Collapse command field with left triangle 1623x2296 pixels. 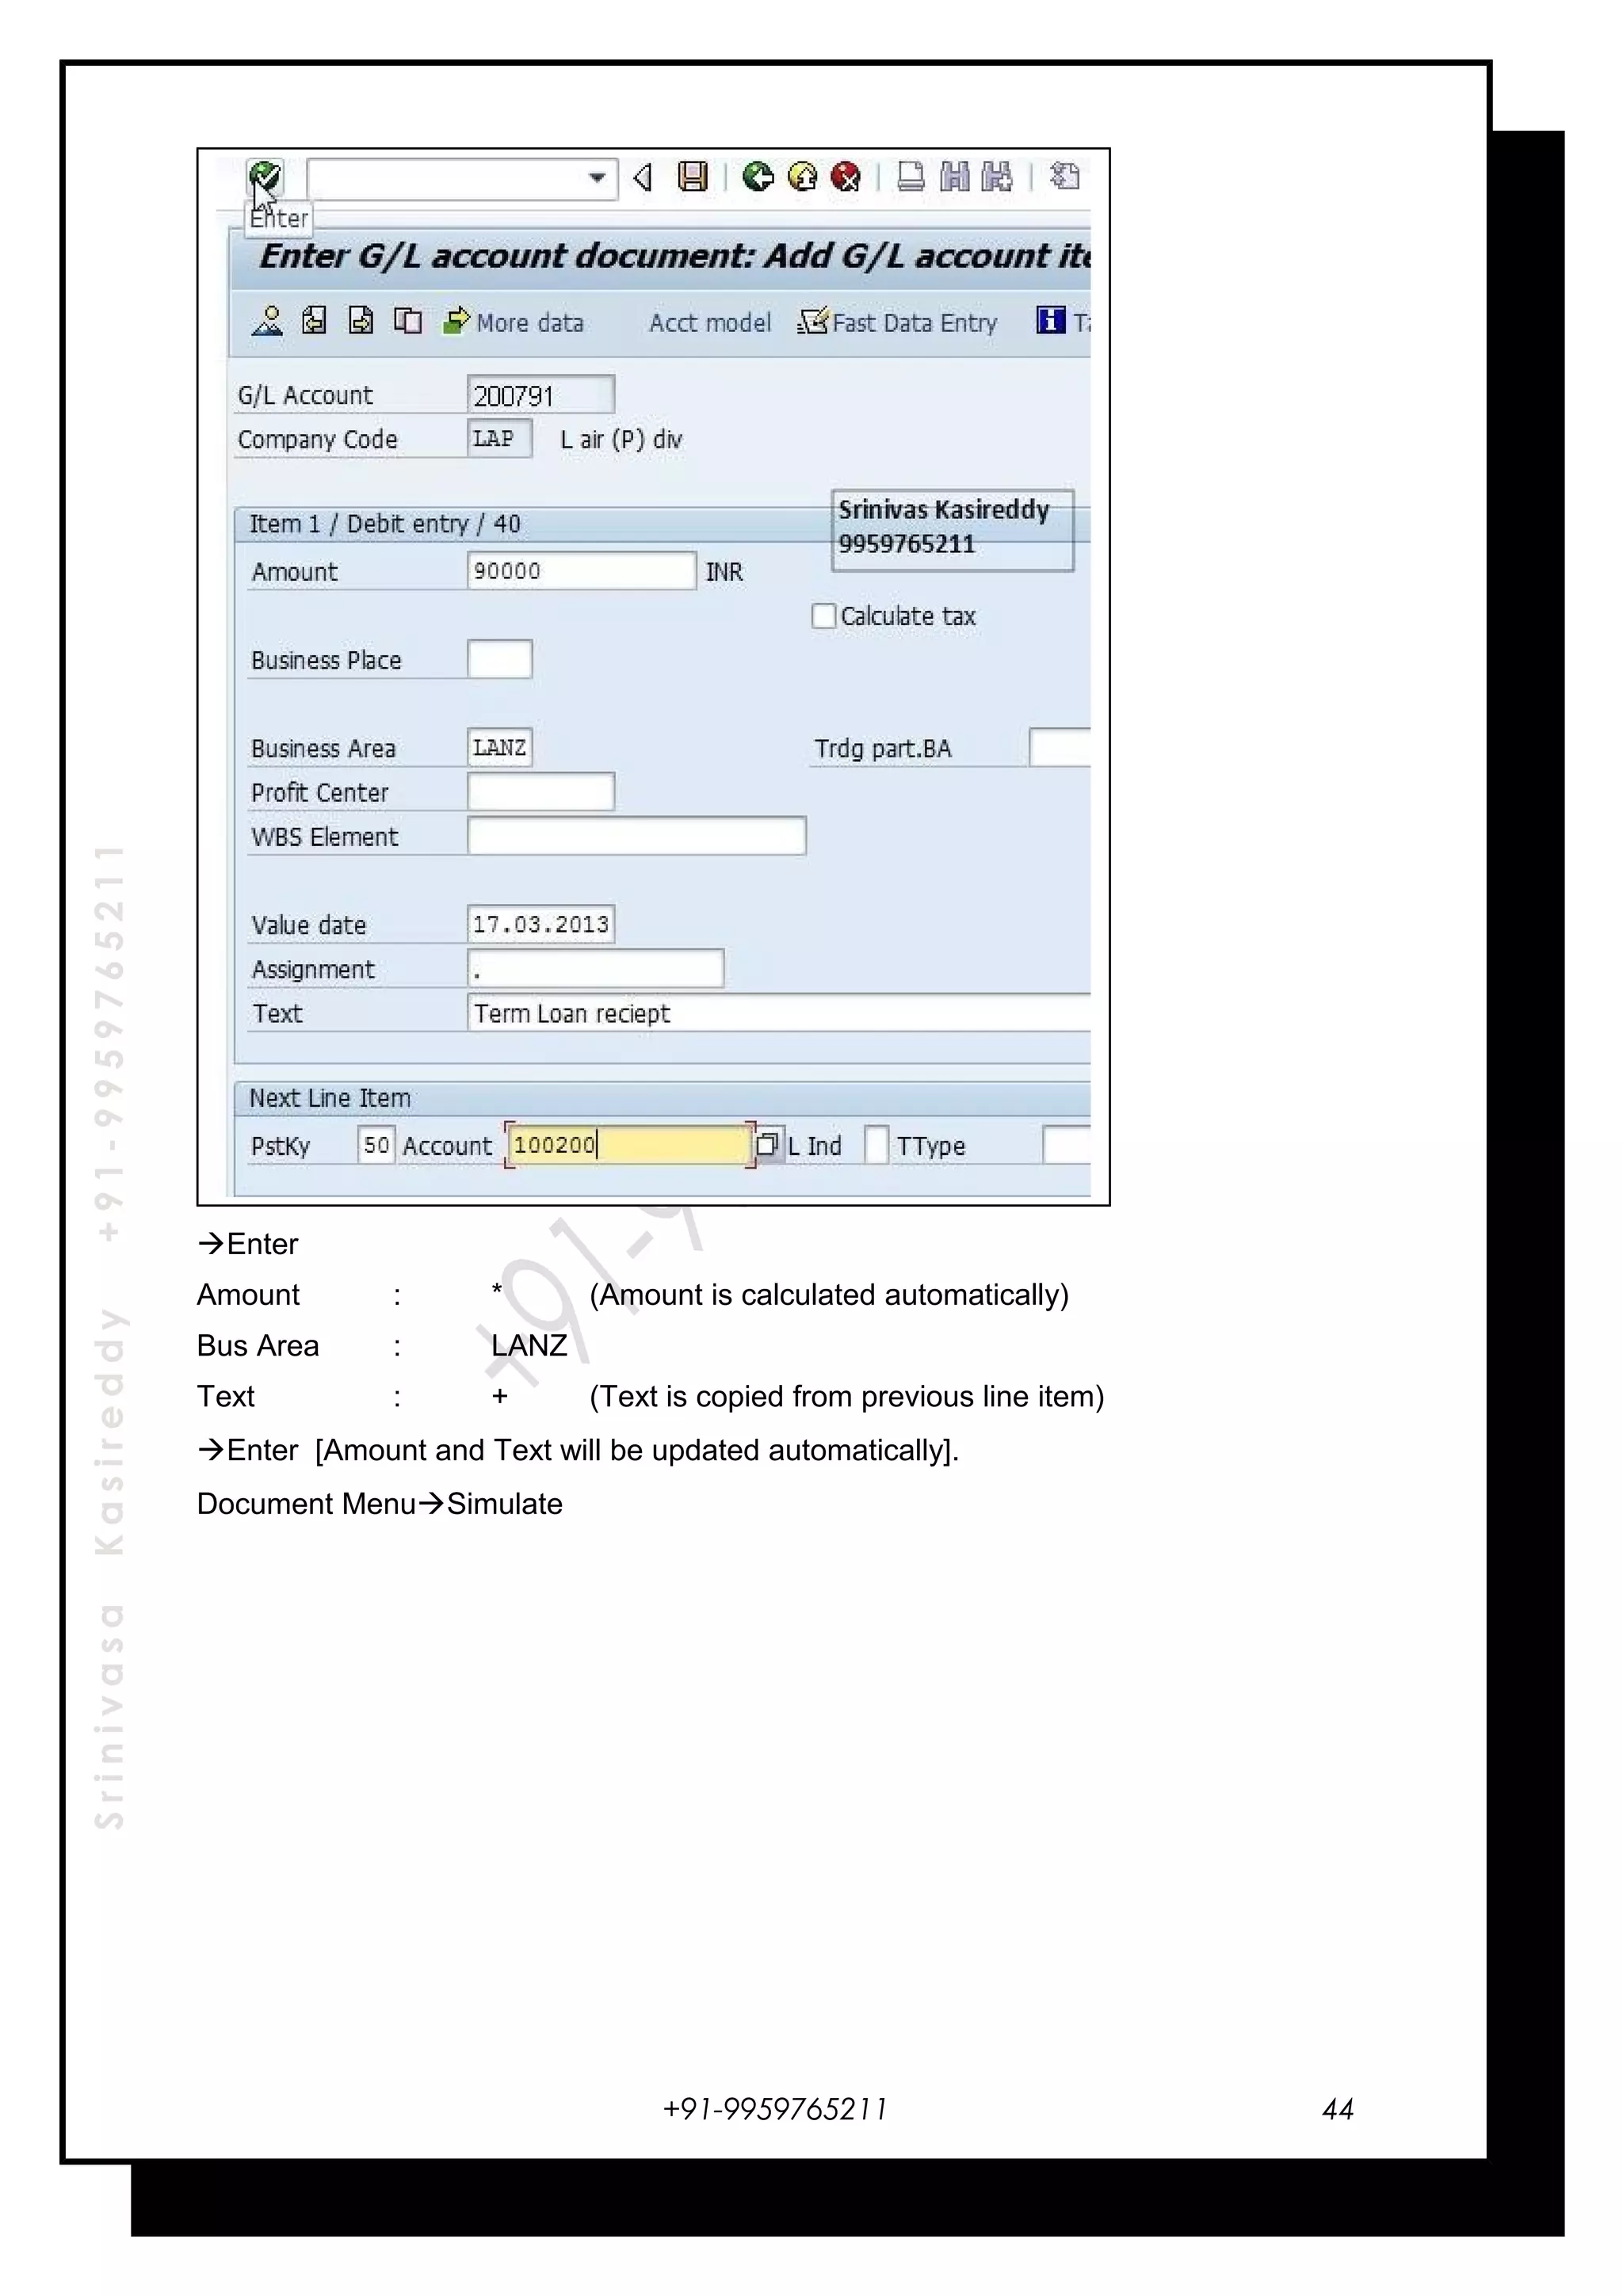pos(643,178)
